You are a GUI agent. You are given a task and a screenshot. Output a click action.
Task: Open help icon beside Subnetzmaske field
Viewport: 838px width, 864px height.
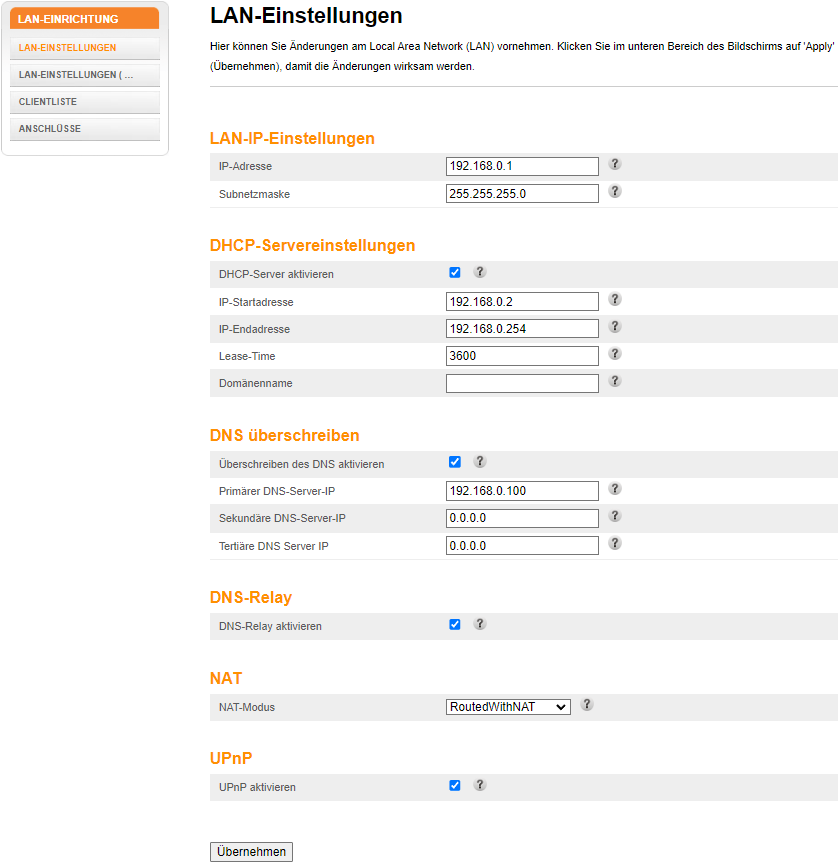pyautogui.click(x=615, y=191)
